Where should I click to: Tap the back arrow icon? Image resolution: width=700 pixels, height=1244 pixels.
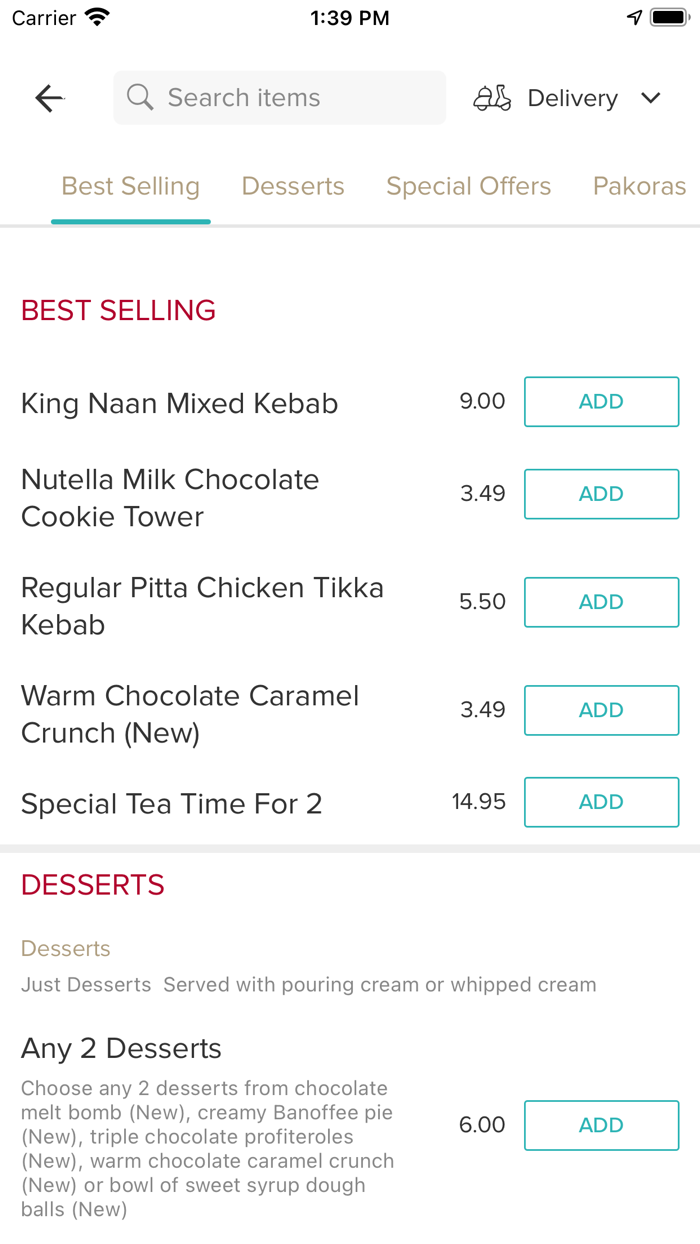49,98
